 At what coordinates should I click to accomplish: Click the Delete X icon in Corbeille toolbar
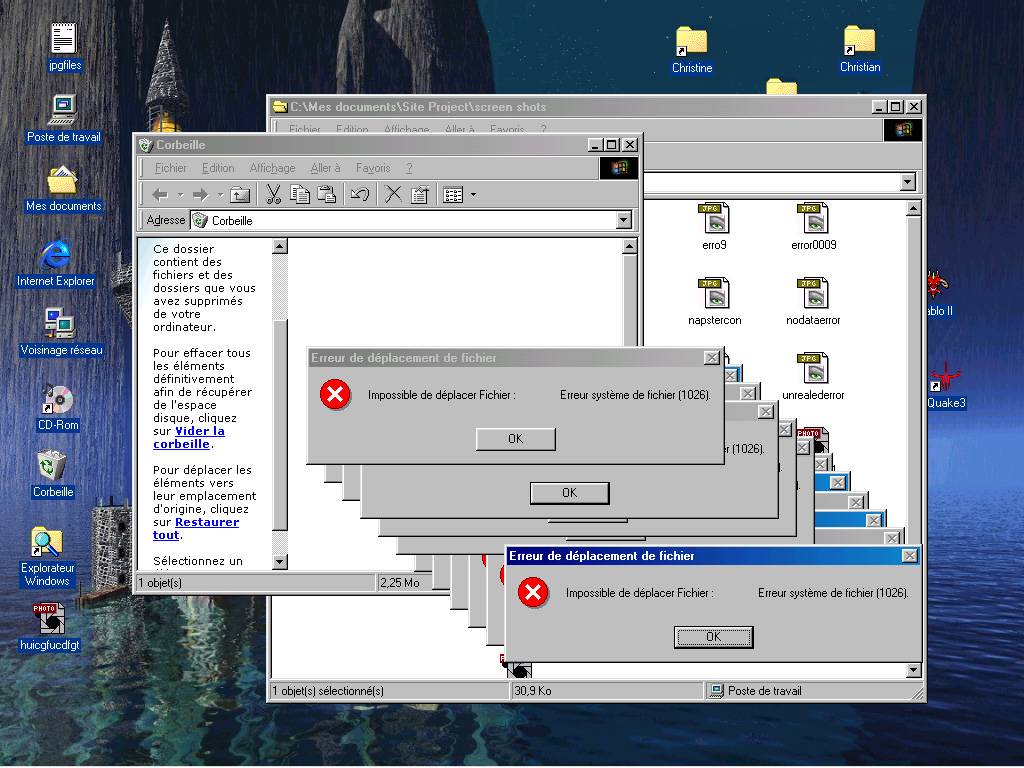pos(393,195)
